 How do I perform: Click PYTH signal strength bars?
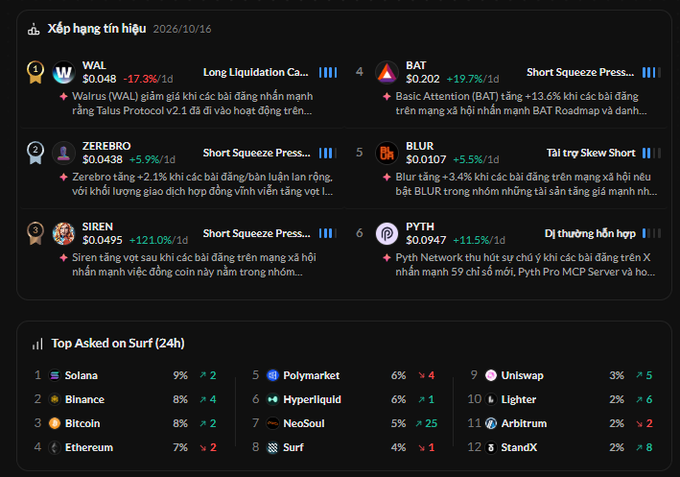(x=651, y=234)
